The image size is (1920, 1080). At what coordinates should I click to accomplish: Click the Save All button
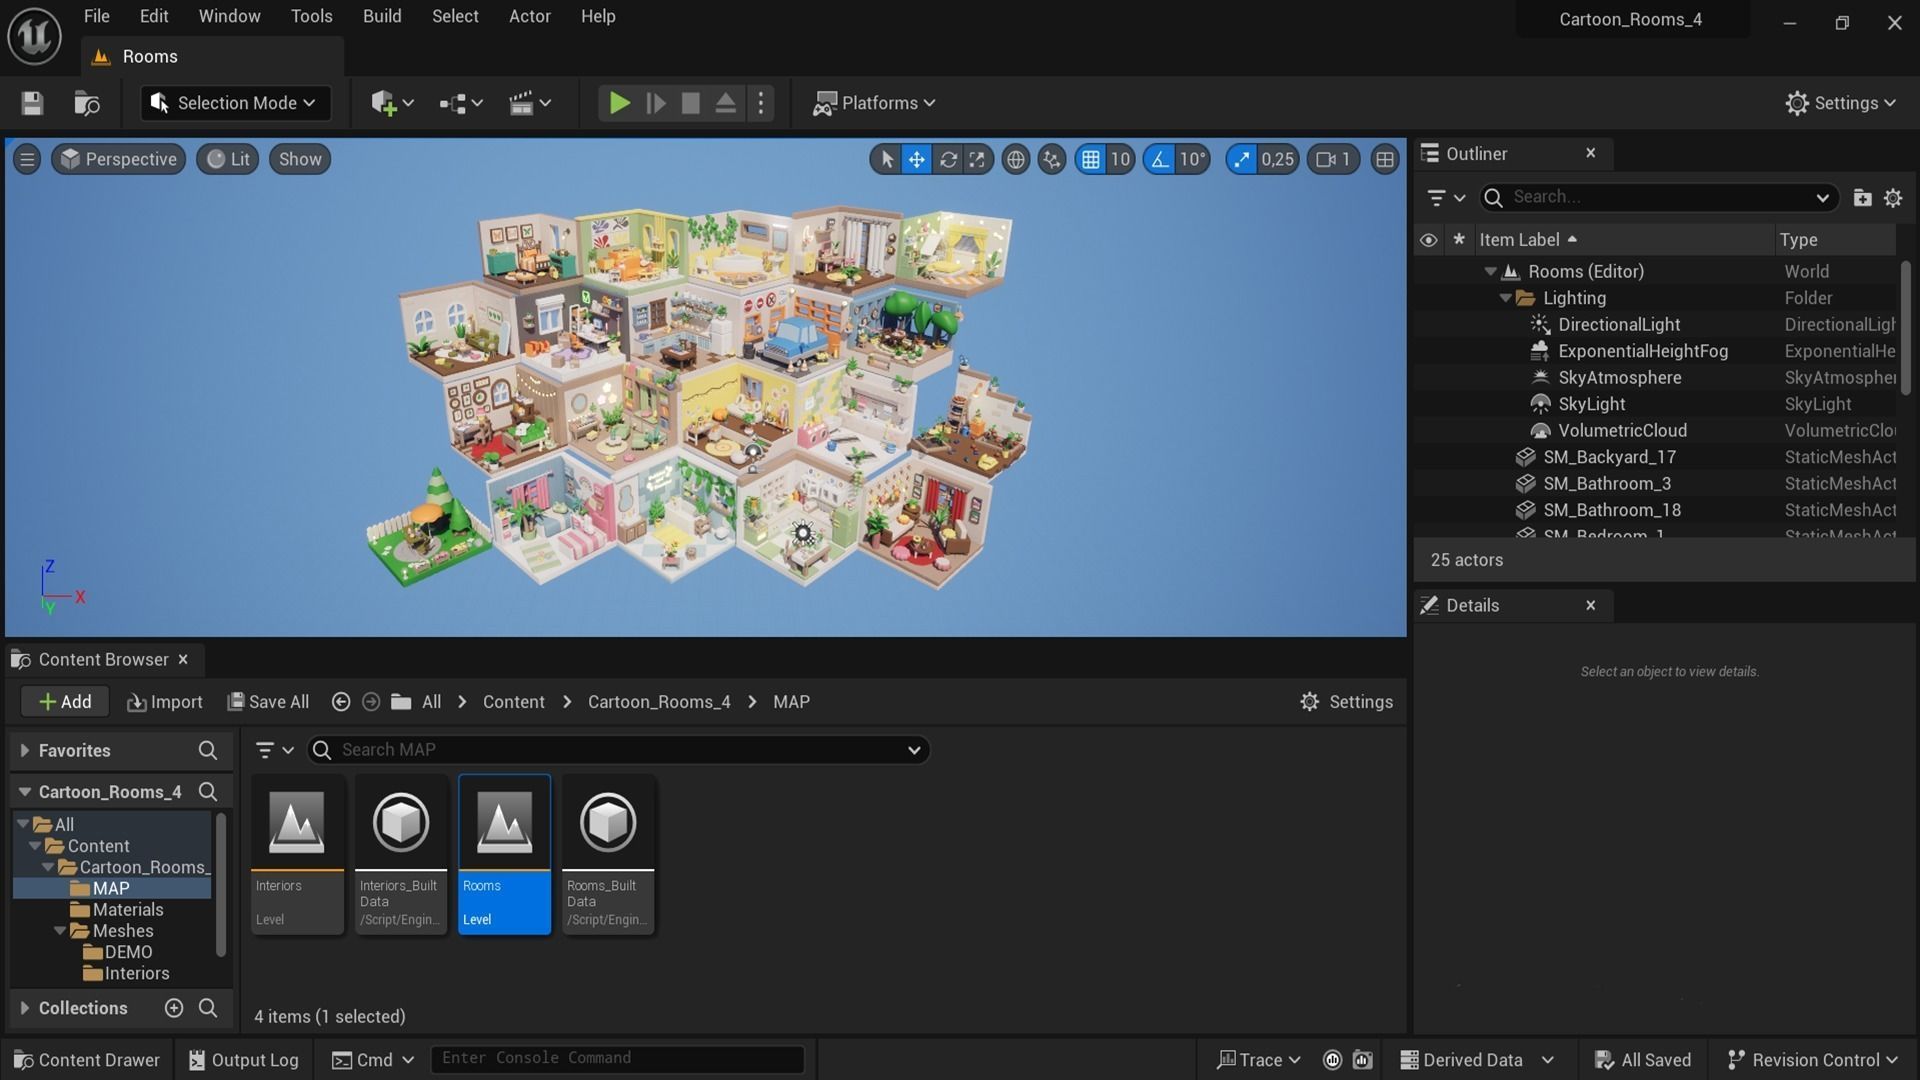268,702
